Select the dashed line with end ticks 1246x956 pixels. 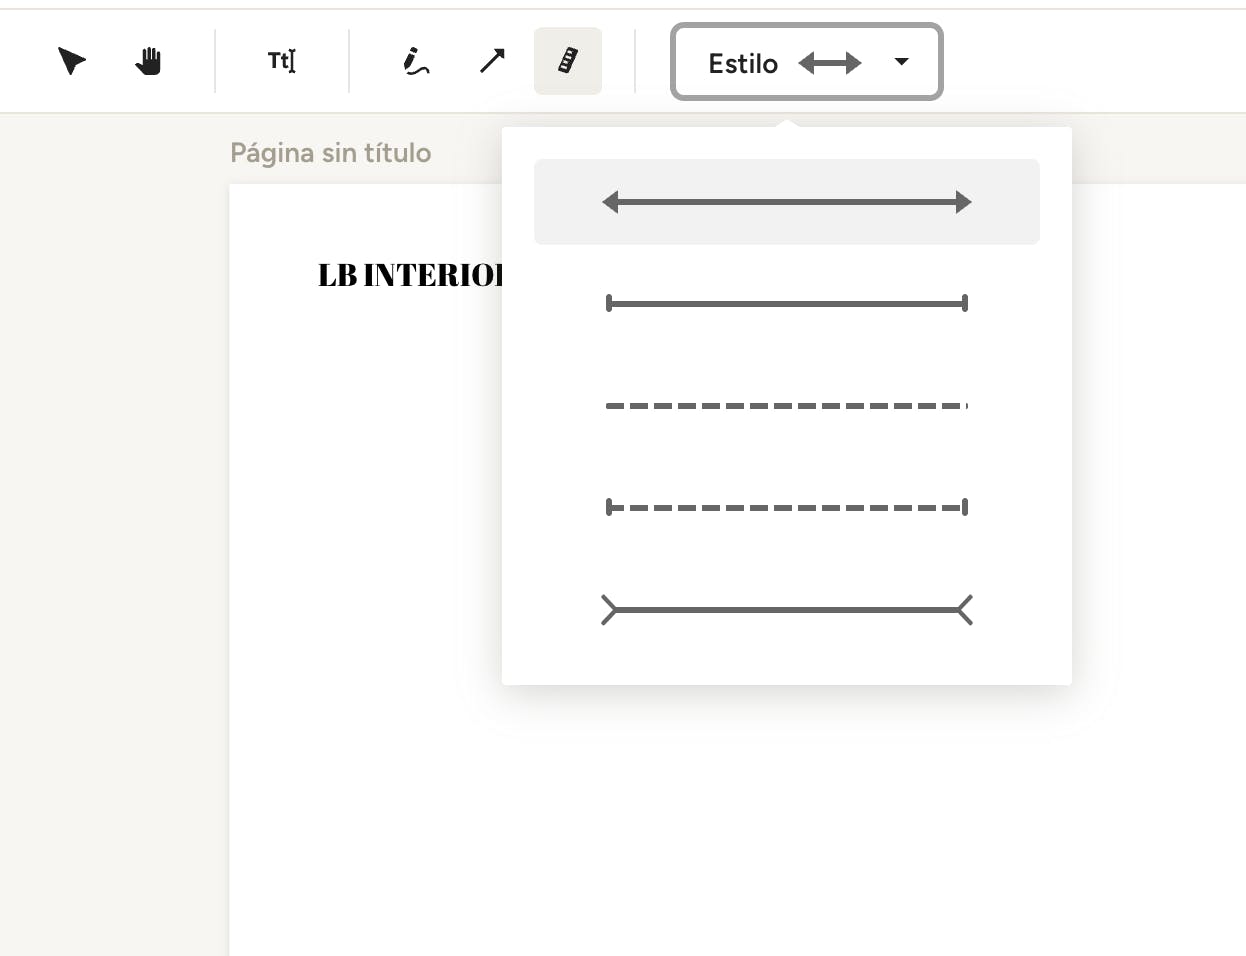pyautogui.click(x=786, y=508)
